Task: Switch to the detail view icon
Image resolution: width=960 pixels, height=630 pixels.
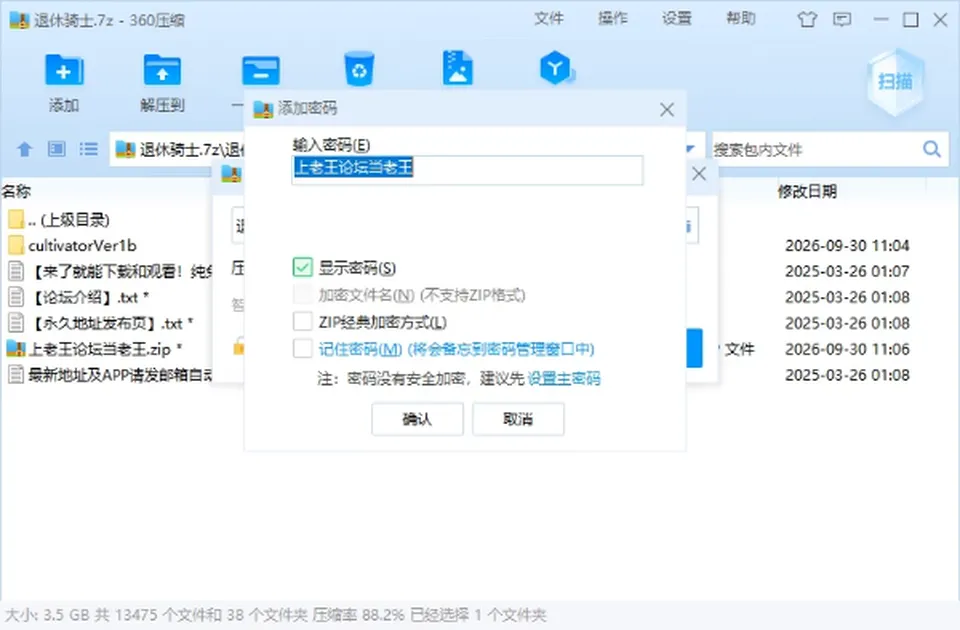Action: (x=57, y=149)
